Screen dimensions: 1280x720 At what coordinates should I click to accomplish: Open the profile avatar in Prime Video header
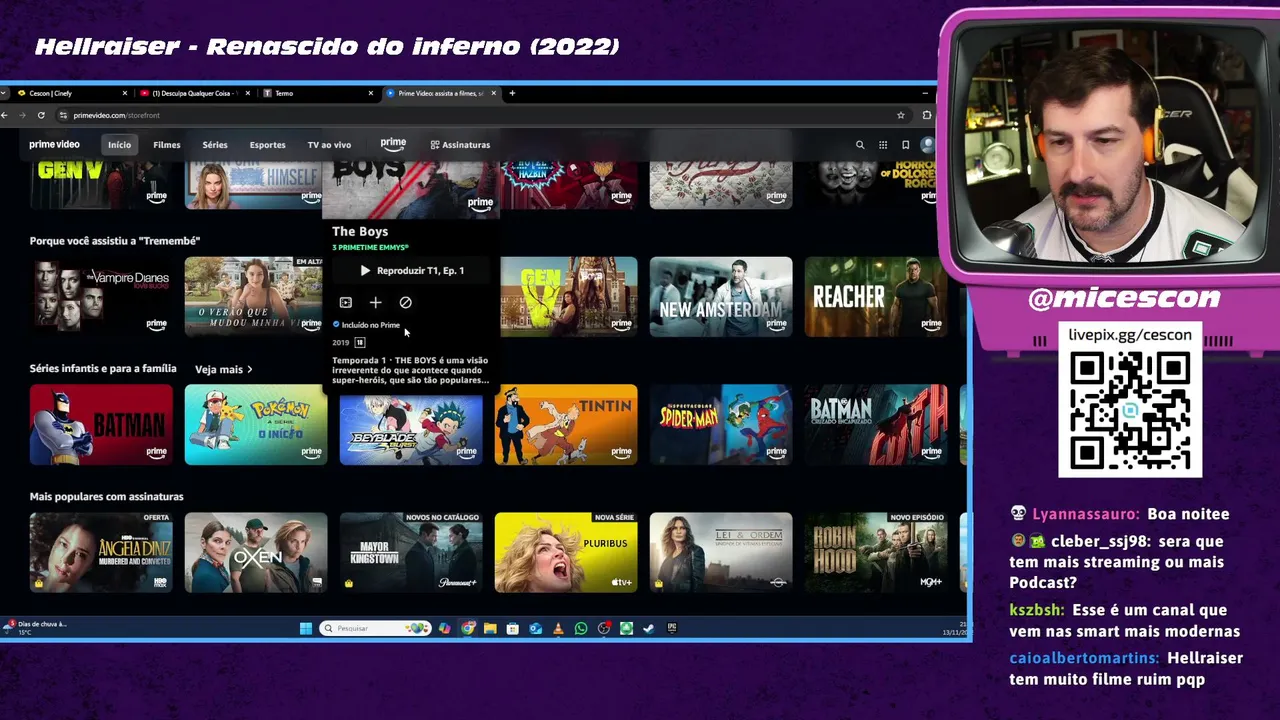pyautogui.click(x=927, y=145)
